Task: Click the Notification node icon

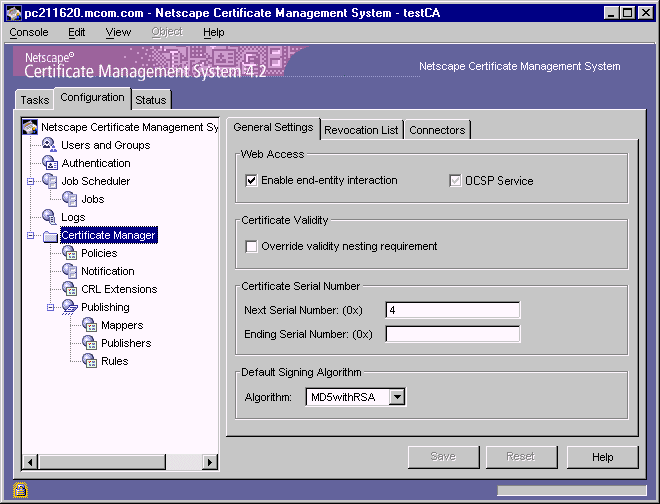Action: (x=69, y=271)
